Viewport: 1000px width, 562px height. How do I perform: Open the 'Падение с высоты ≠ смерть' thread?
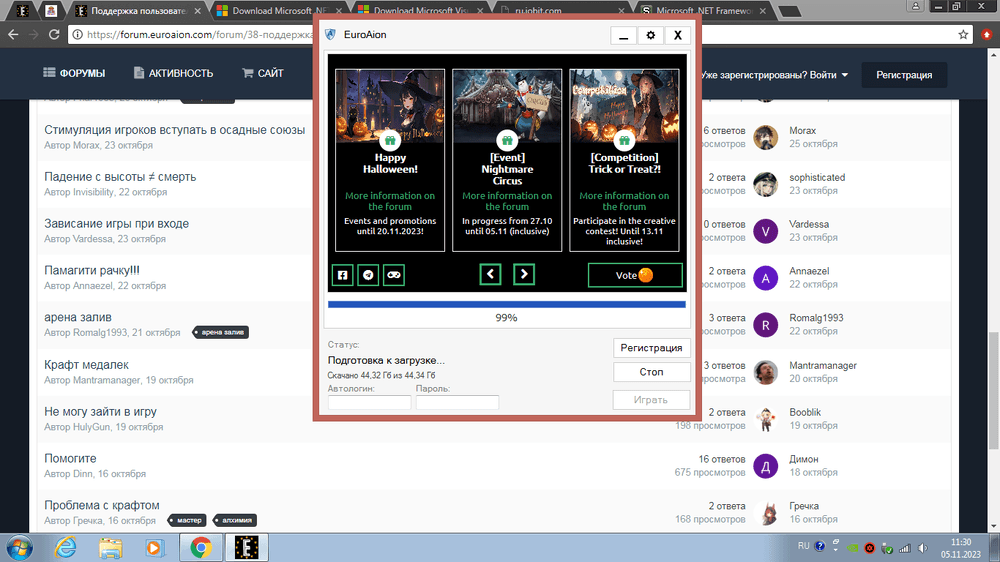coord(120,177)
